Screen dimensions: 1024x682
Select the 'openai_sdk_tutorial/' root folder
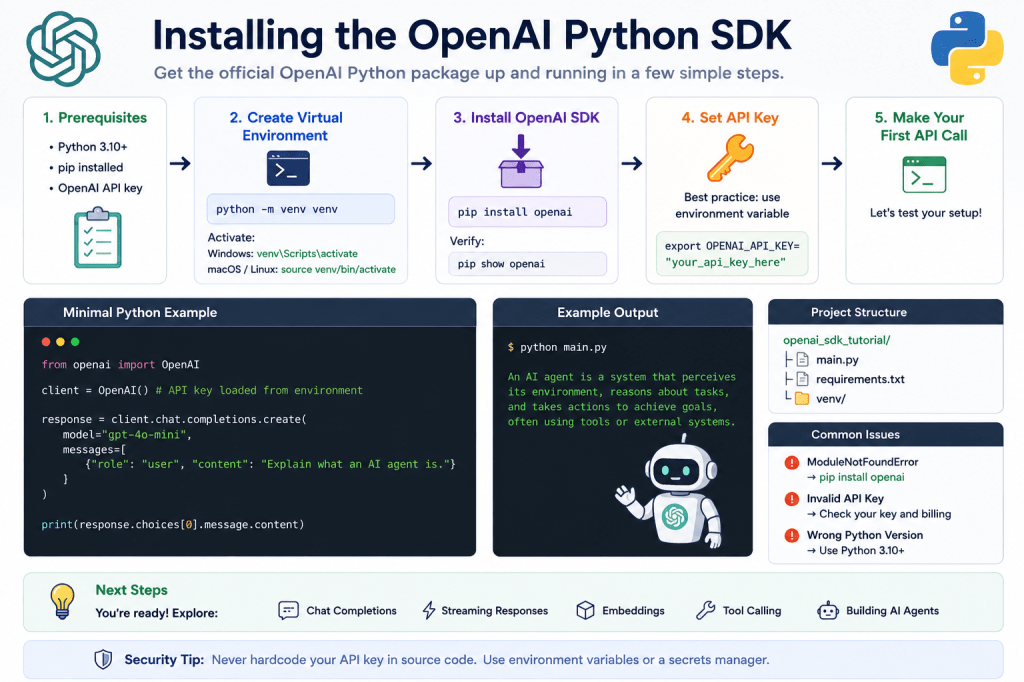click(x=837, y=340)
